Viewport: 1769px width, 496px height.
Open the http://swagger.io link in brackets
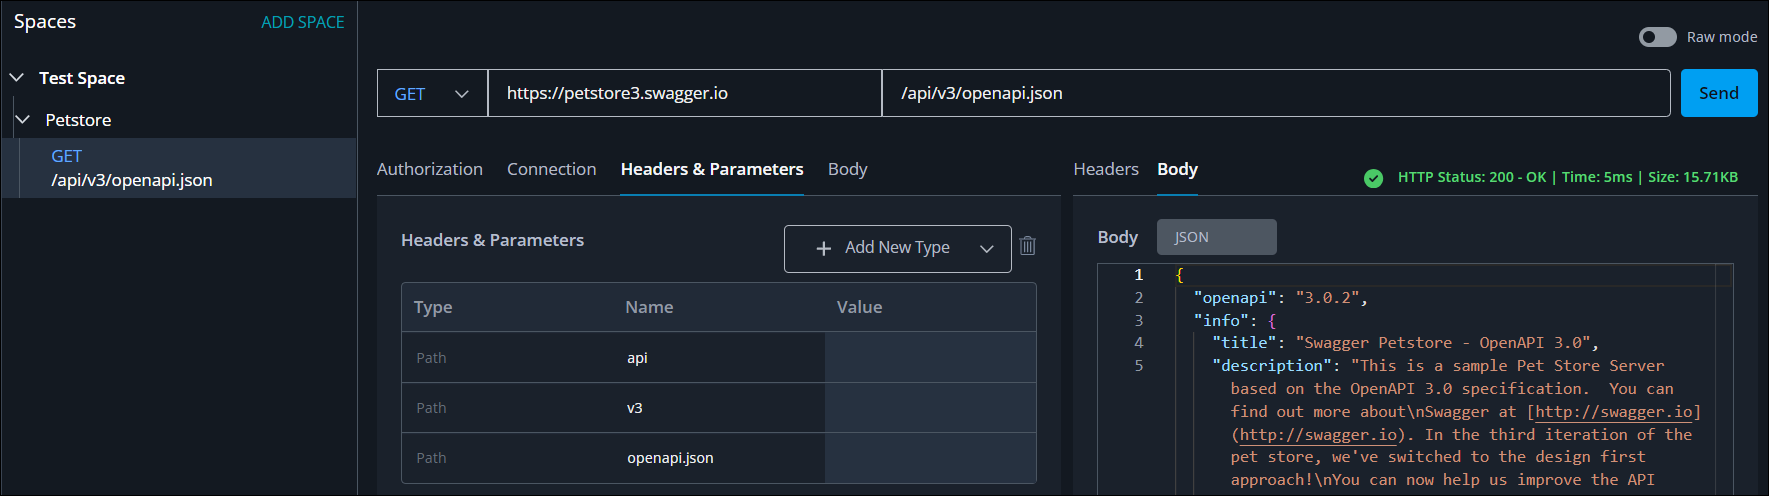coord(1614,411)
